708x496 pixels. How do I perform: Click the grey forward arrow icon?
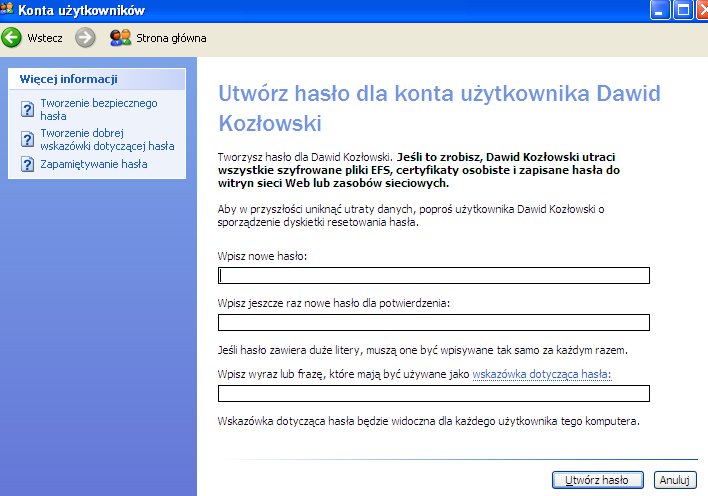pyautogui.click(x=85, y=37)
